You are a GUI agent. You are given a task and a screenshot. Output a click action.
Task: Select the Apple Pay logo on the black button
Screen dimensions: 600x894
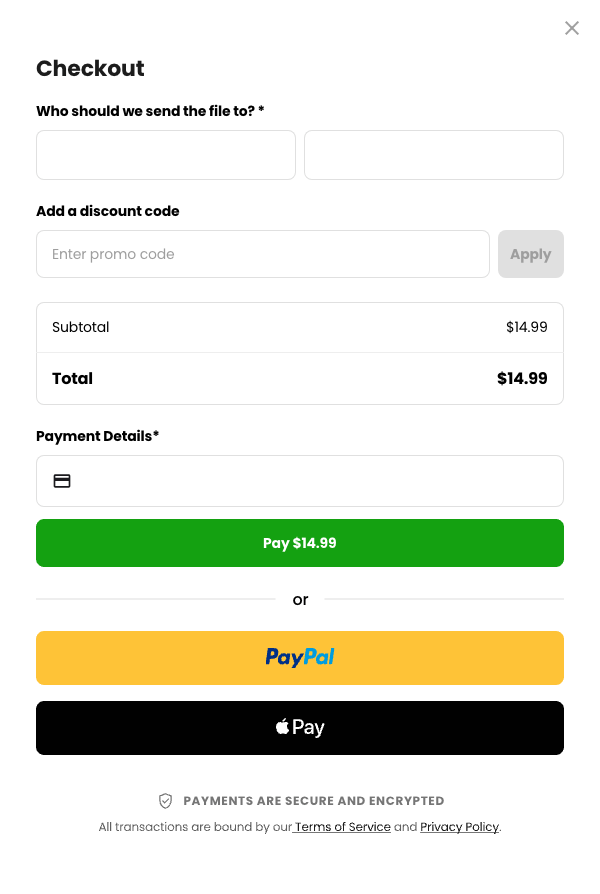coord(299,727)
